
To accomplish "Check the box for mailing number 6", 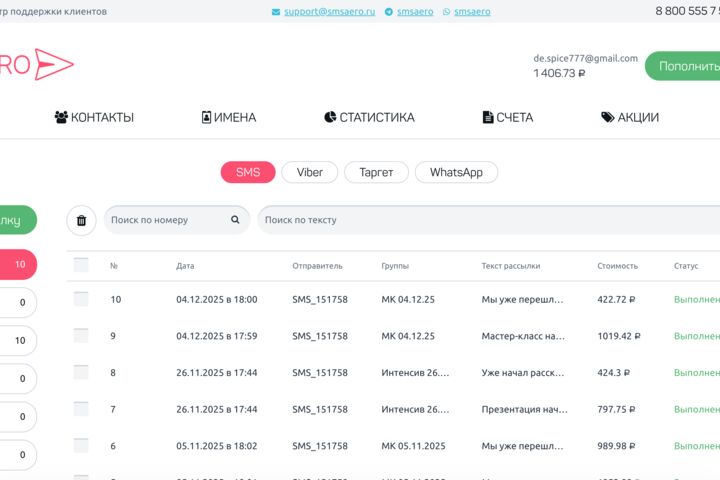I will [81, 446].
